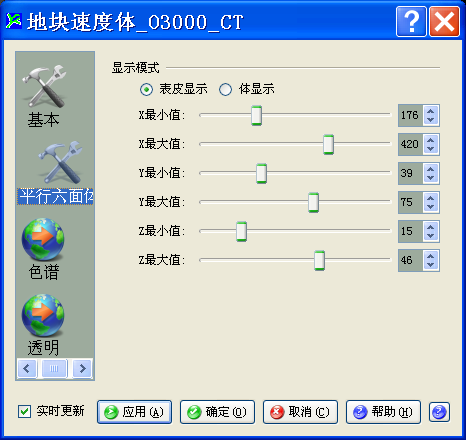Screen dimensions: 466x440
Task: Click the application logo icon in title bar
Action: [x=14, y=21]
